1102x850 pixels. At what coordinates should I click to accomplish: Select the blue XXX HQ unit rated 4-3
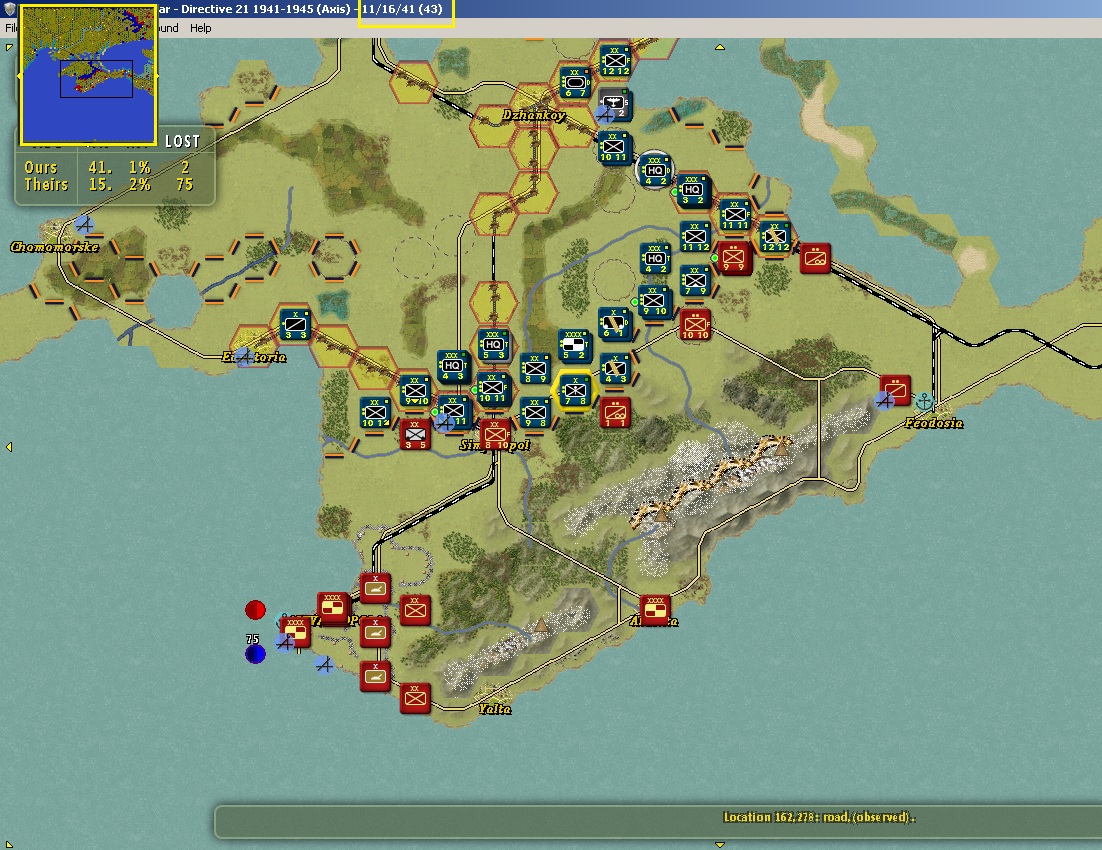click(452, 366)
